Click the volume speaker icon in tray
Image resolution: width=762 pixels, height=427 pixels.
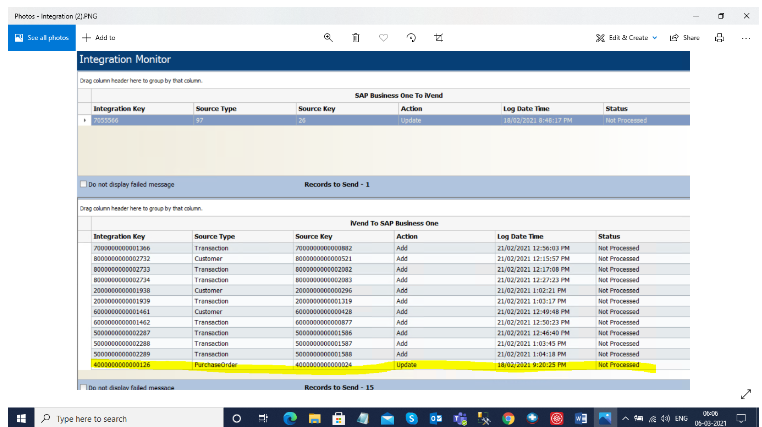pos(665,418)
